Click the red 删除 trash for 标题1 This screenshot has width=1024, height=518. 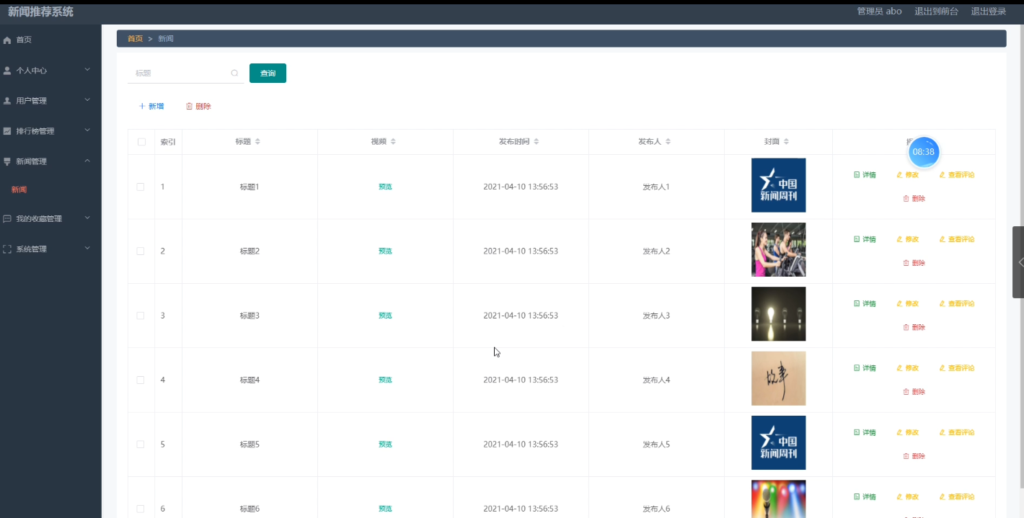[x=914, y=198]
